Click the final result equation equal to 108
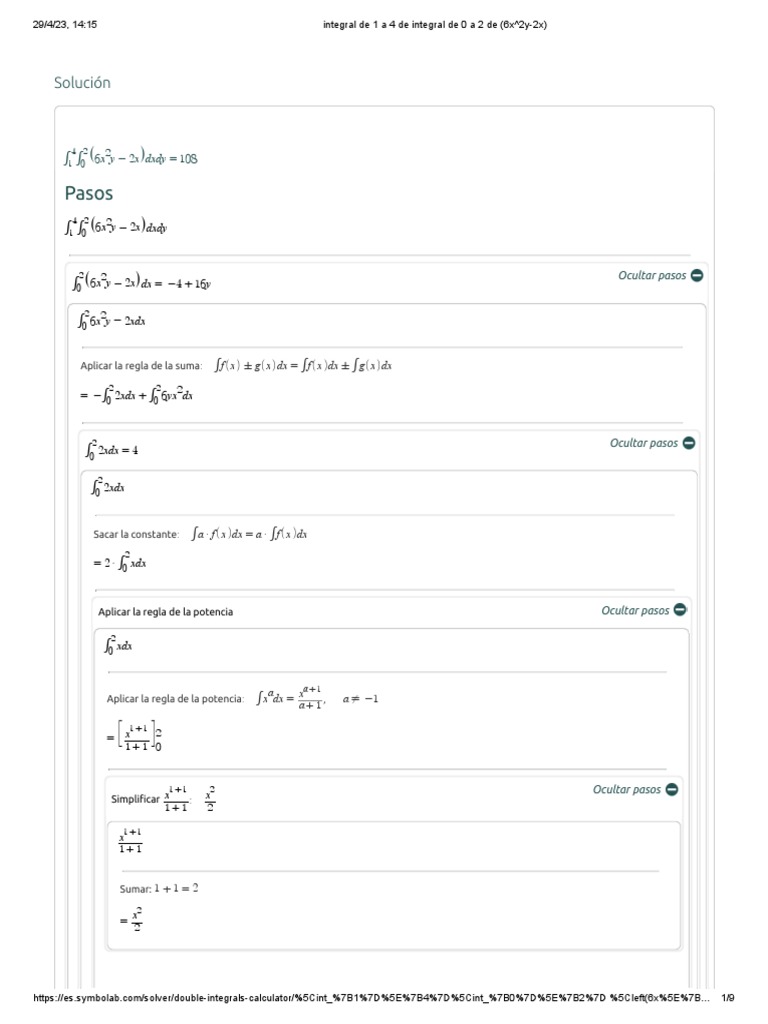 coord(131,158)
